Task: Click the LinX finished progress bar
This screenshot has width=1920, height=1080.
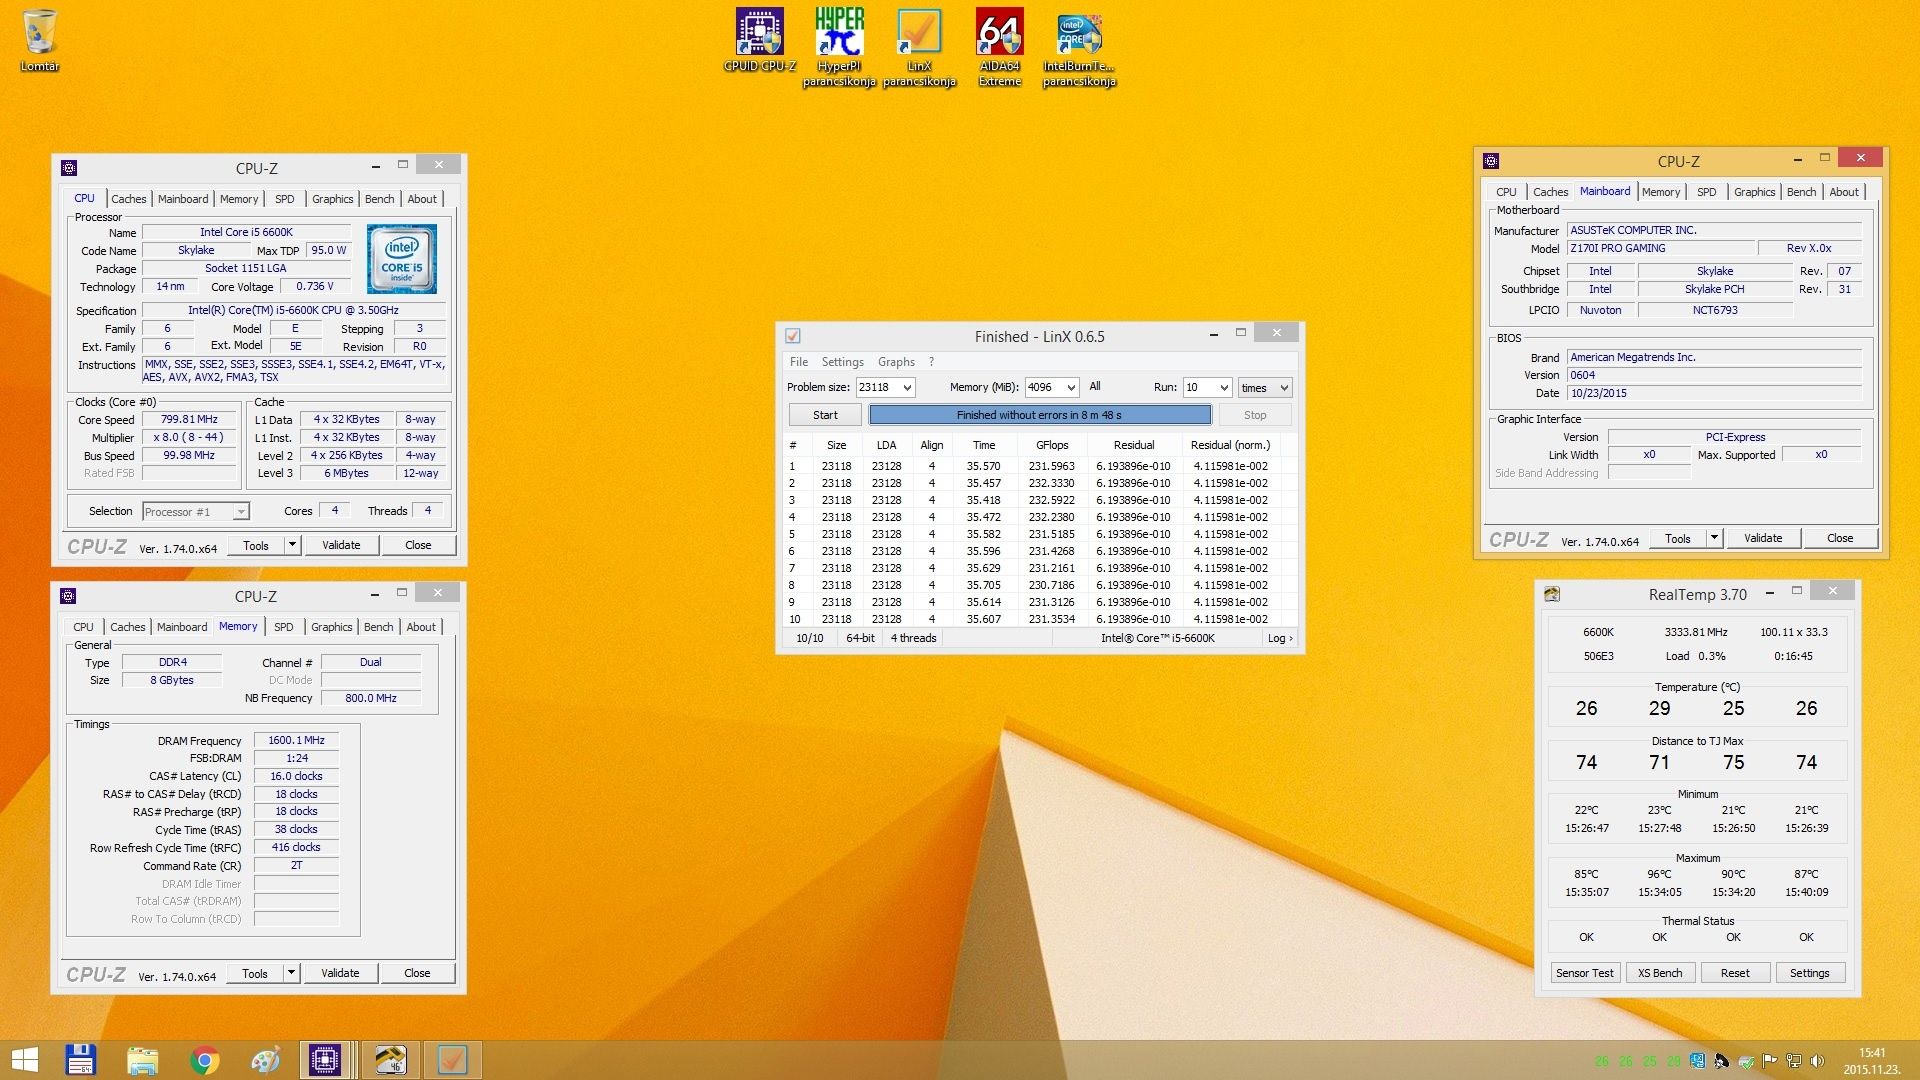Action: click(1039, 415)
